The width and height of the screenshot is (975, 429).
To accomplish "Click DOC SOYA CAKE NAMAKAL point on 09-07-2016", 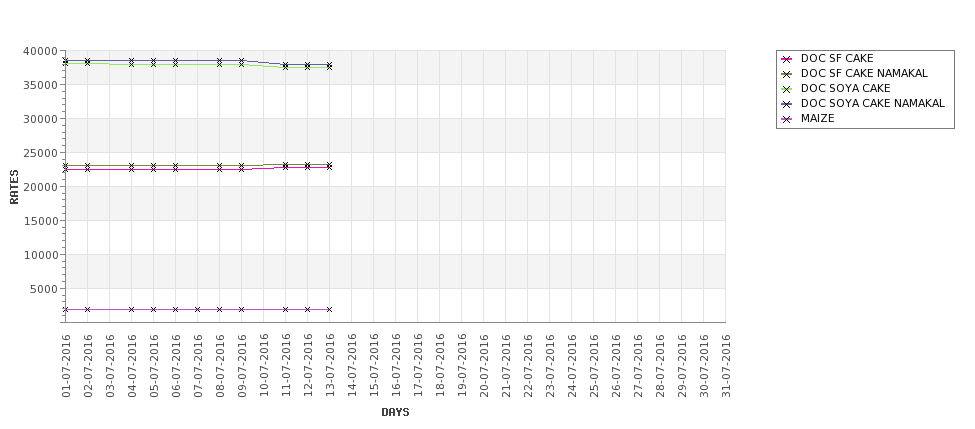I will point(241,61).
